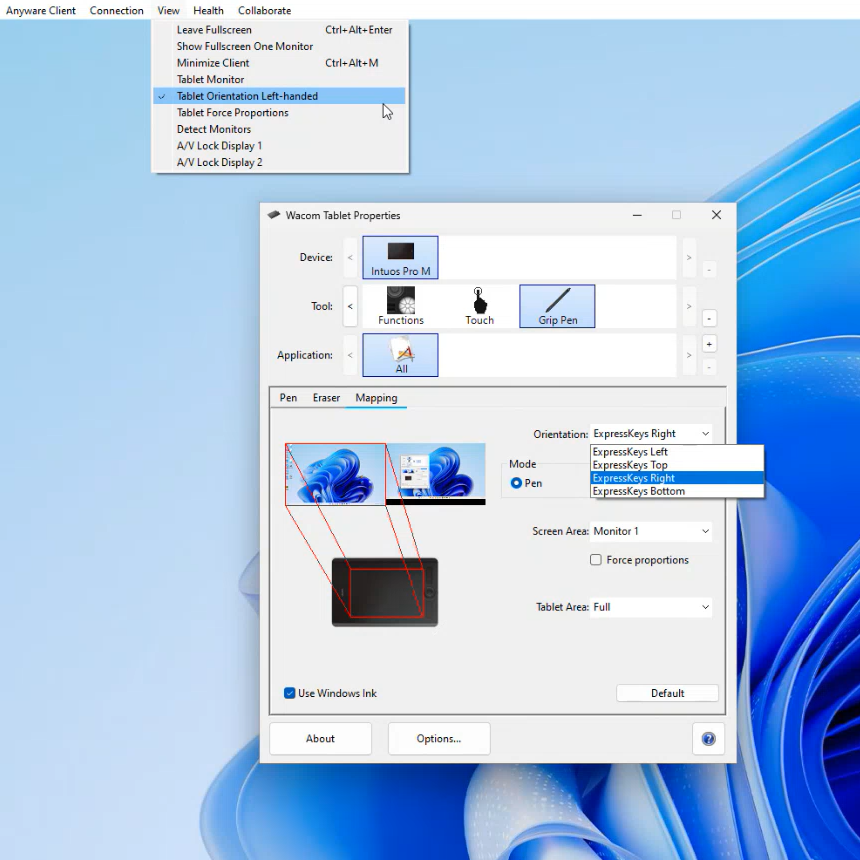
Task: Click the minus button beside Tool row
Action: point(709,319)
